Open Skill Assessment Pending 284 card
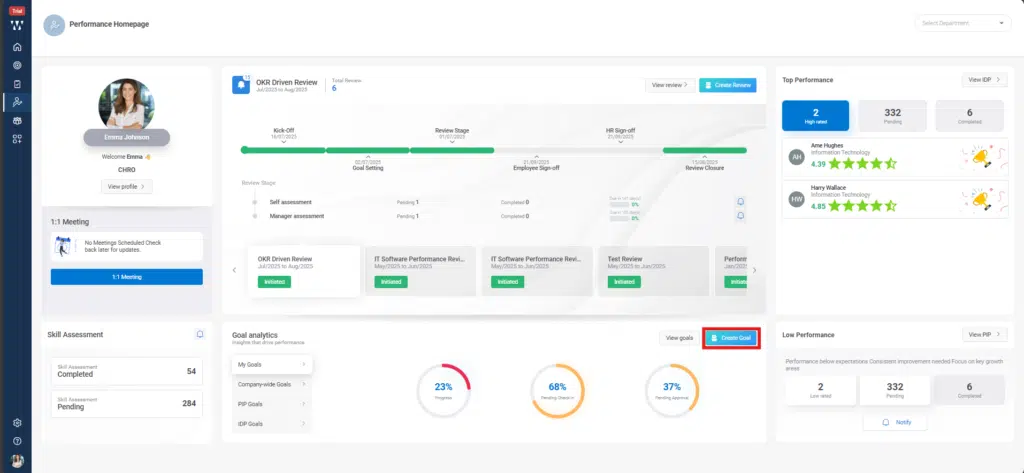The image size is (1024, 473). (127, 404)
